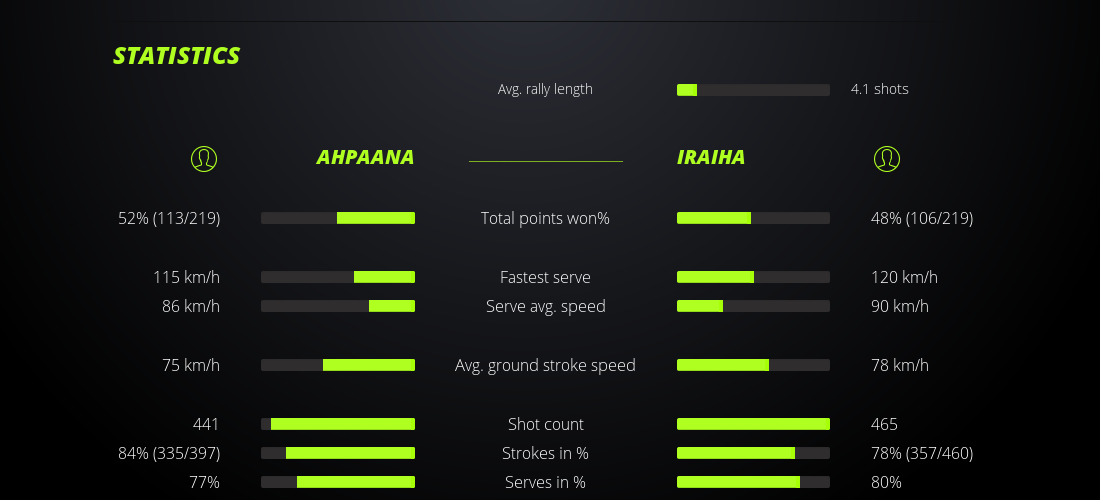
Task: Click Iraiha's ground stroke speed bar
Action: (x=753, y=365)
